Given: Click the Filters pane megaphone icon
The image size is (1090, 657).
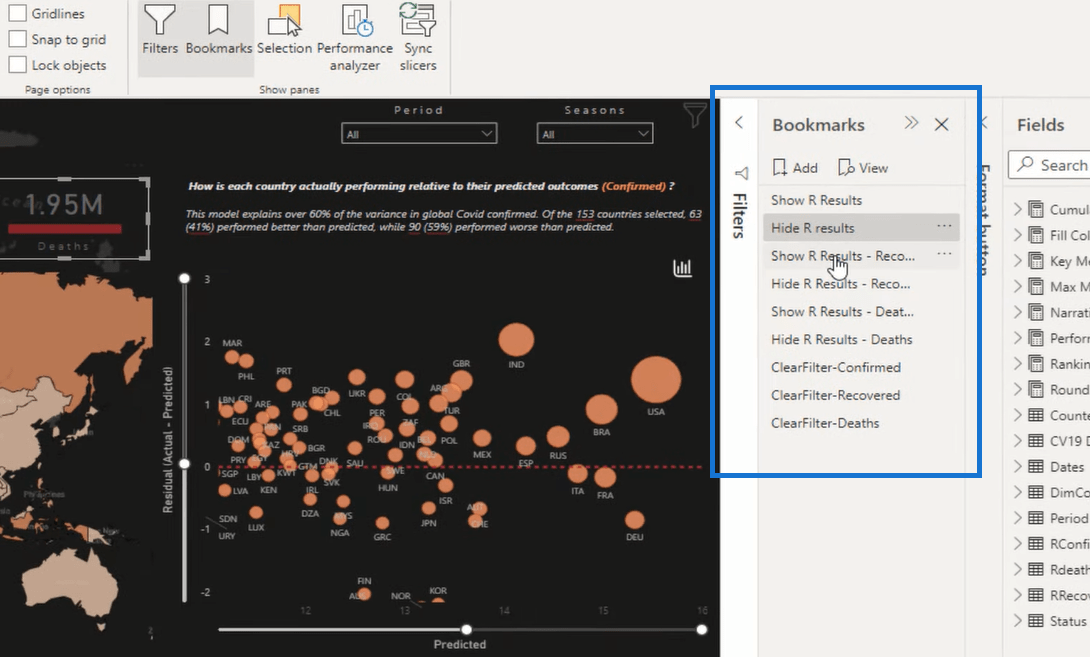Looking at the screenshot, I should point(742,173).
